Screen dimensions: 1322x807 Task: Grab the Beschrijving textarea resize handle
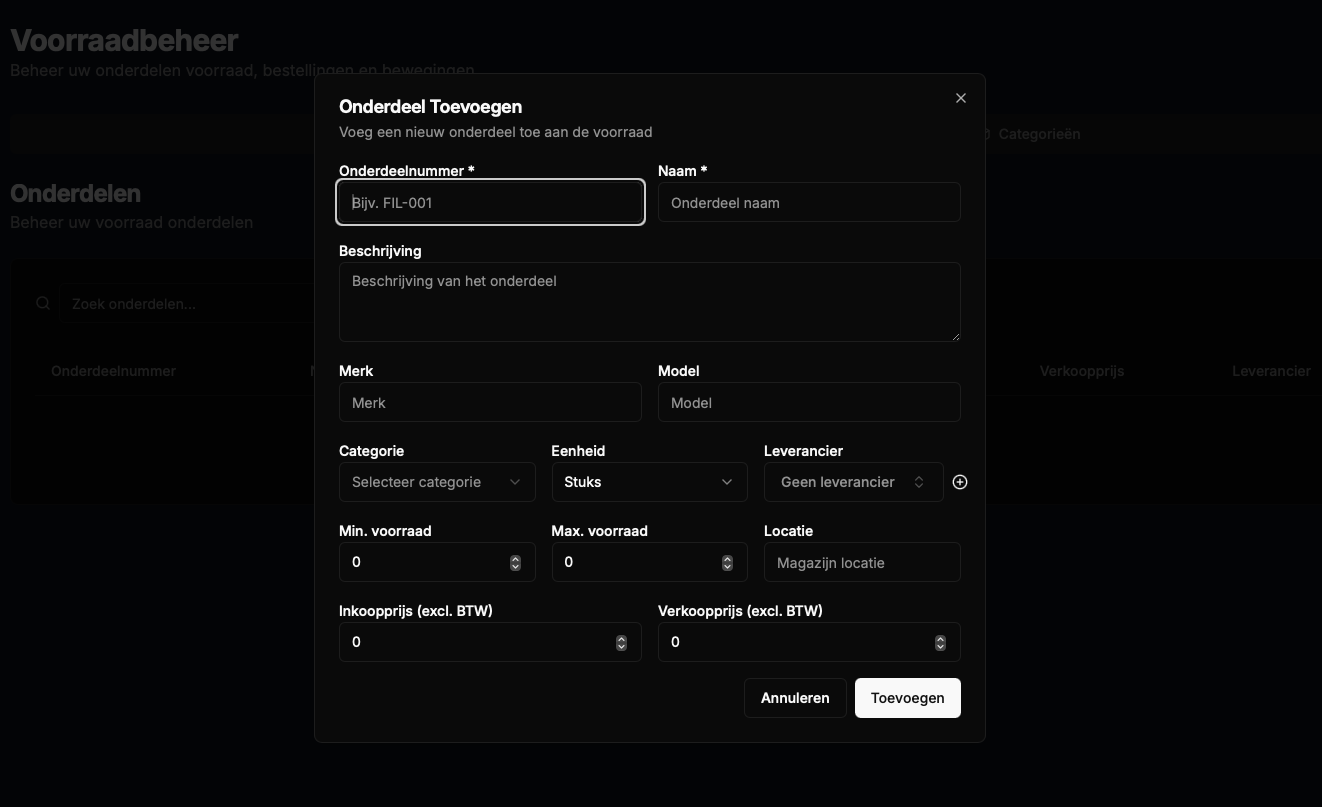tap(955, 336)
